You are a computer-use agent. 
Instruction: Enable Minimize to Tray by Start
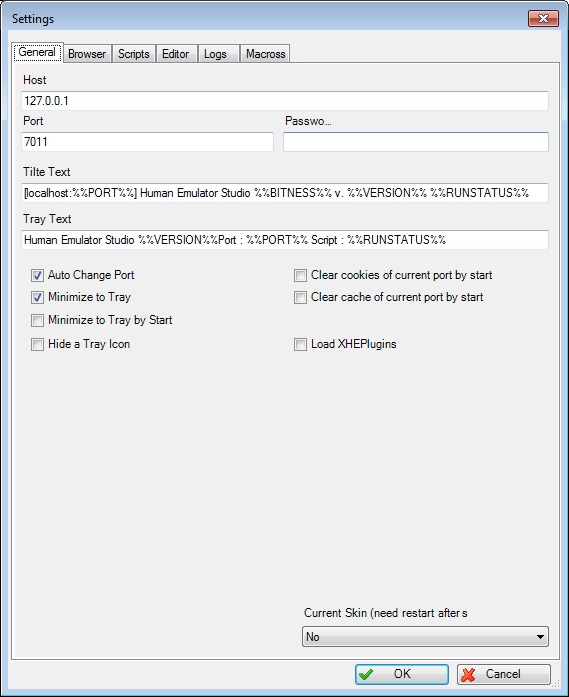point(37,320)
